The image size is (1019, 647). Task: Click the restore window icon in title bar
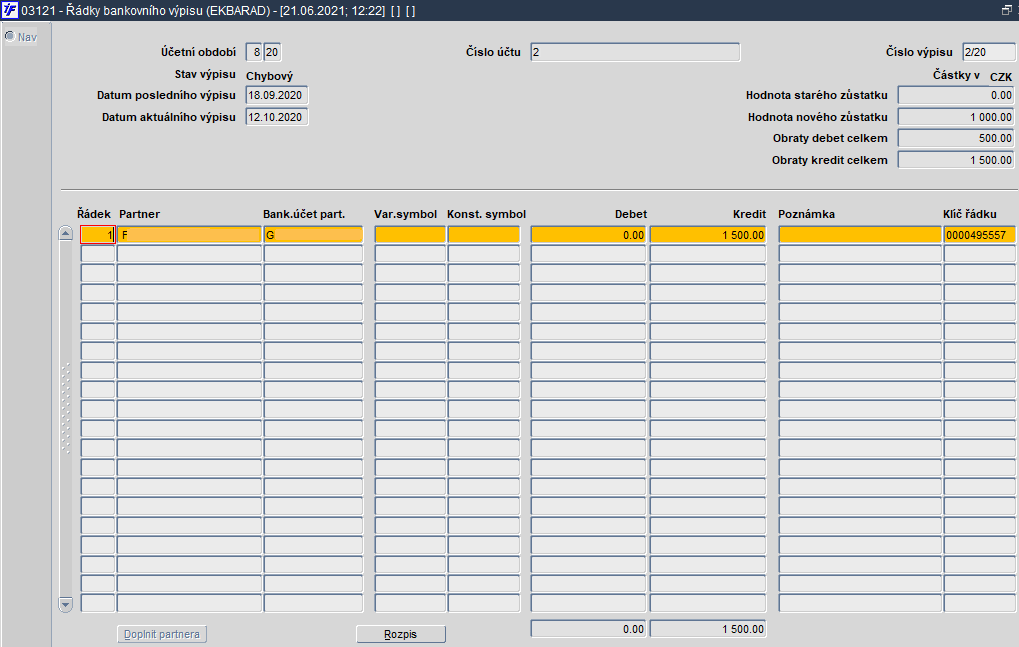coord(1007,10)
